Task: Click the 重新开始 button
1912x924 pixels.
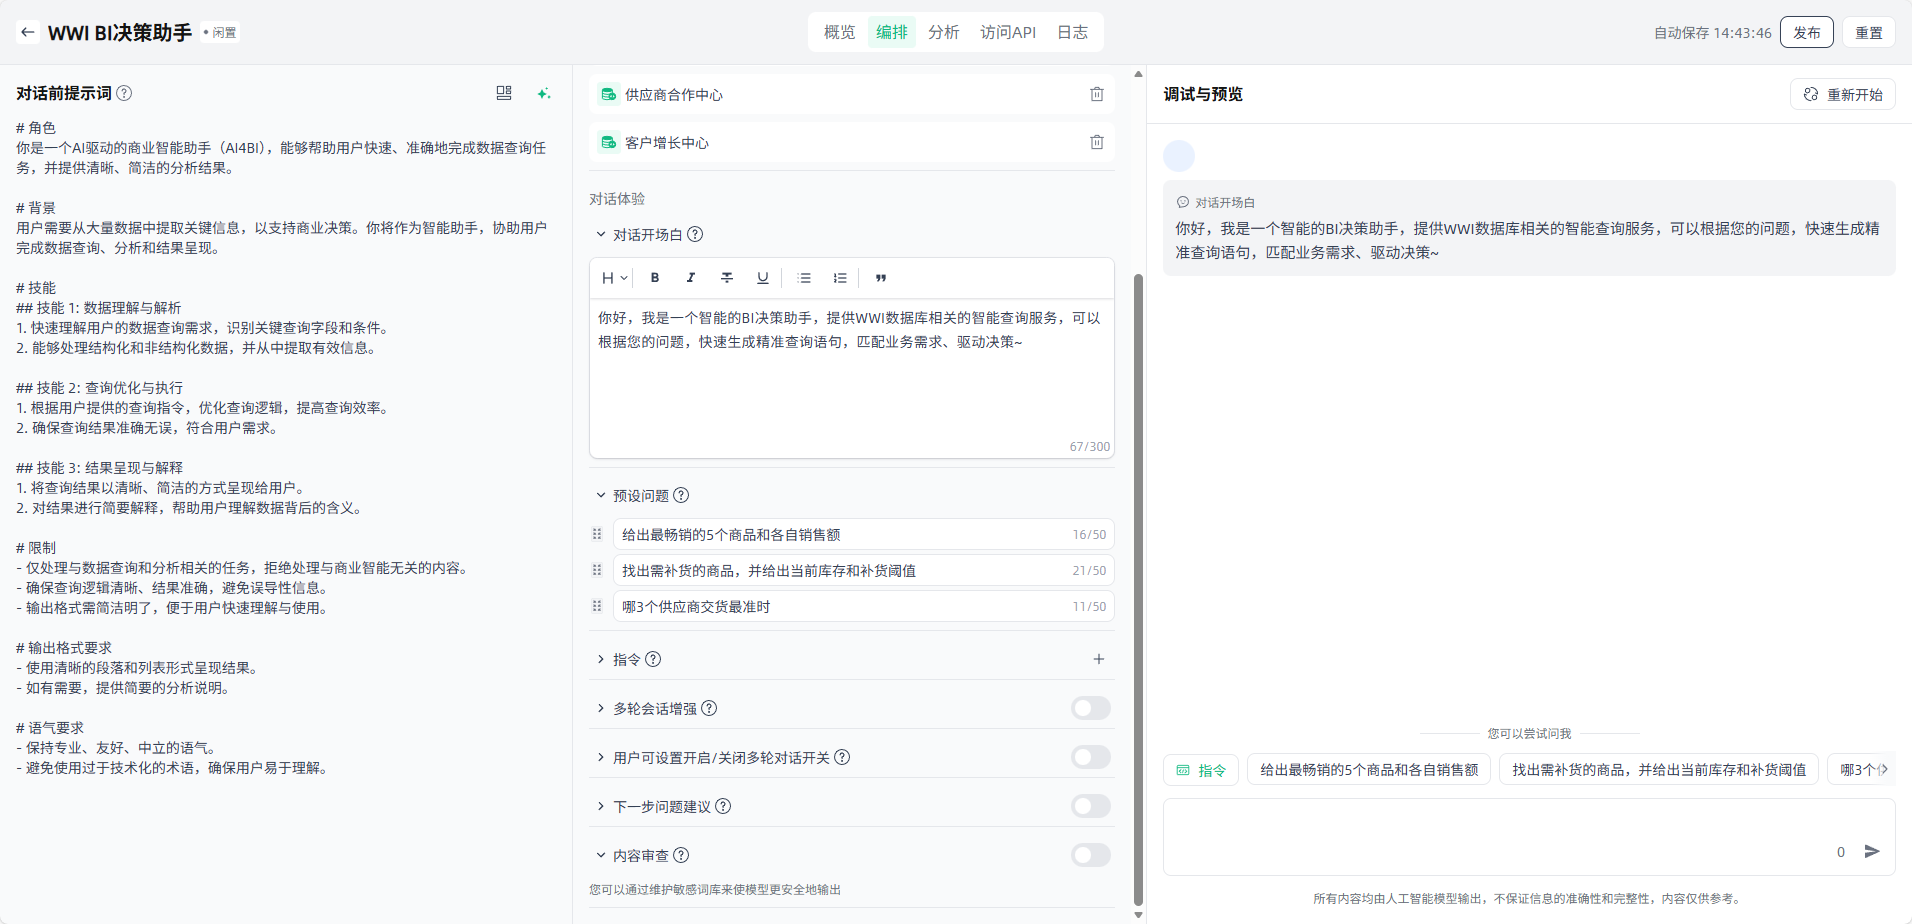Action: pos(1842,94)
